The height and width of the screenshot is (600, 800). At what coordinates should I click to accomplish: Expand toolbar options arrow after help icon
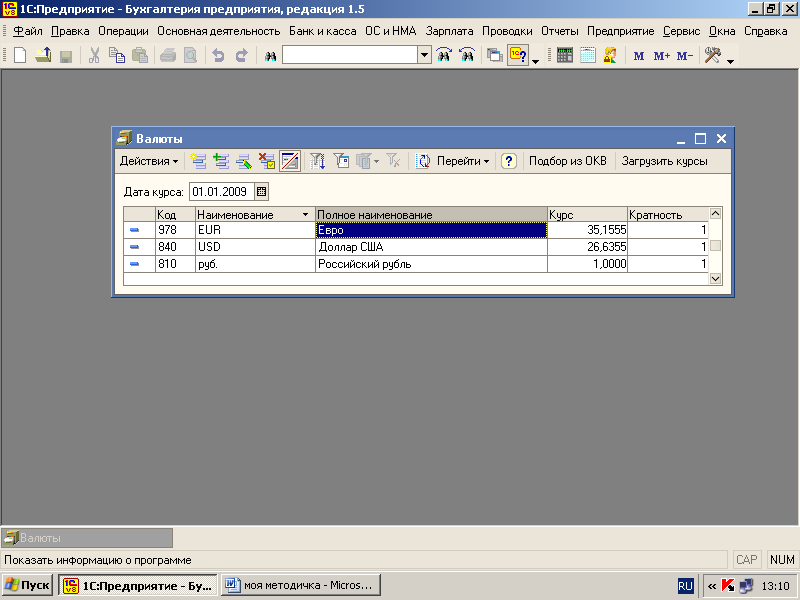[535, 61]
